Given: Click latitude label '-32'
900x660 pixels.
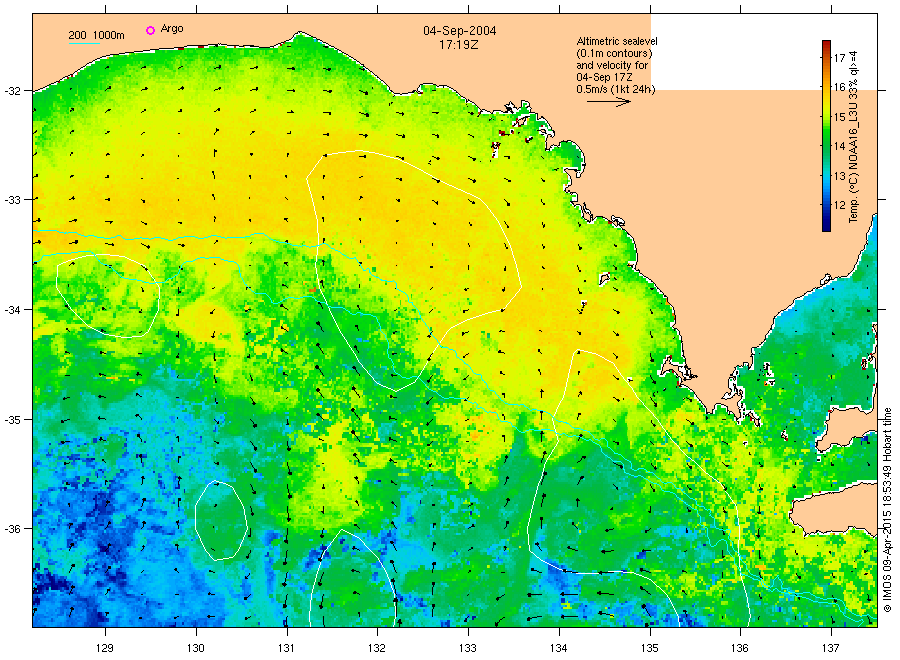Looking at the screenshot, I should (x=12, y=91).
